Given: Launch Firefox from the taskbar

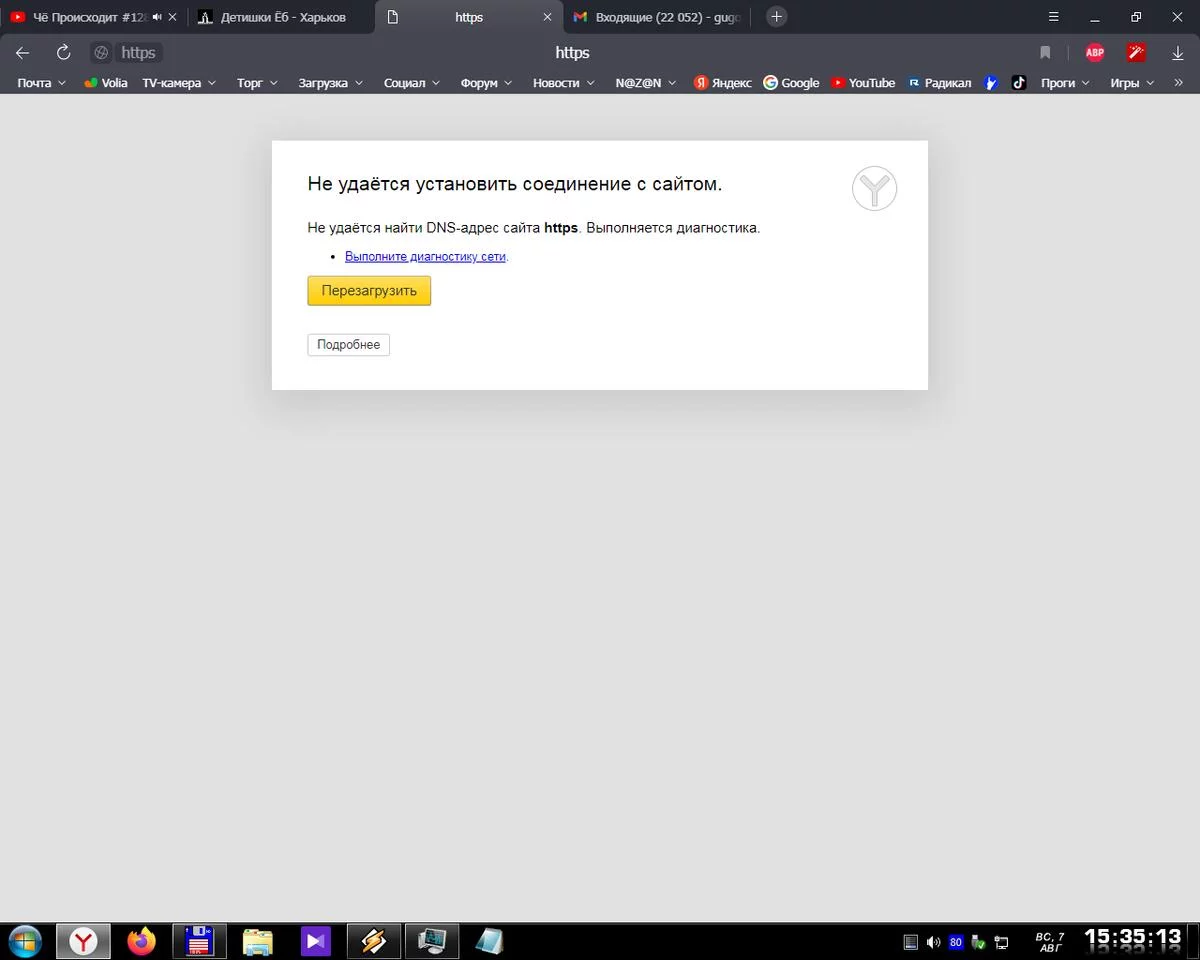Looking at the screenshot, I should [142, 941].
